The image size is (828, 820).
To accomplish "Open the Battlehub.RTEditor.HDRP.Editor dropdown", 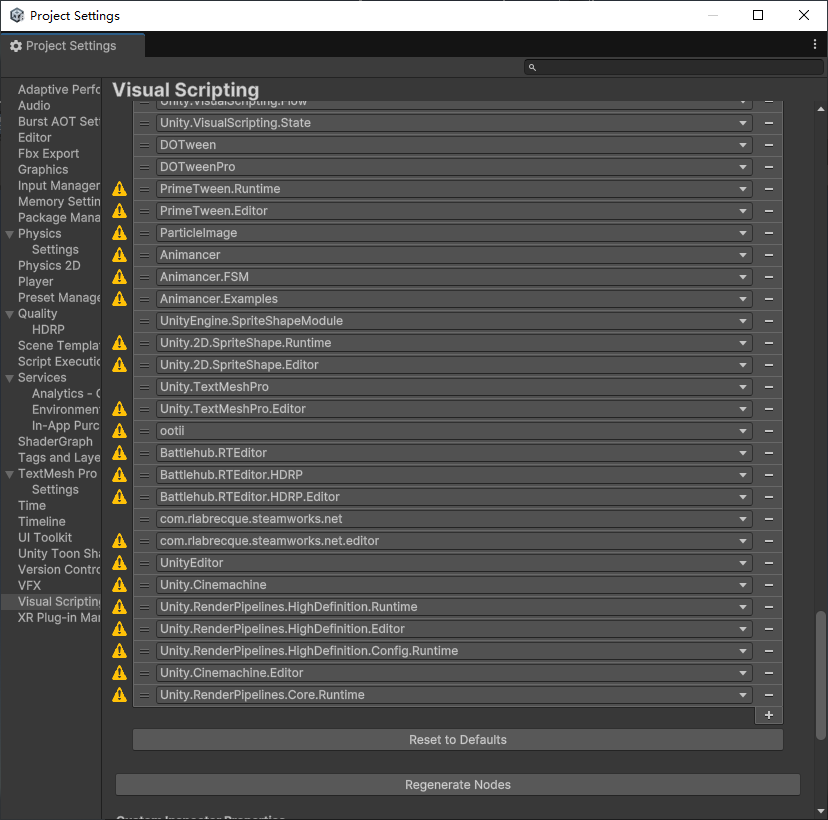I will tap(454, 497).
